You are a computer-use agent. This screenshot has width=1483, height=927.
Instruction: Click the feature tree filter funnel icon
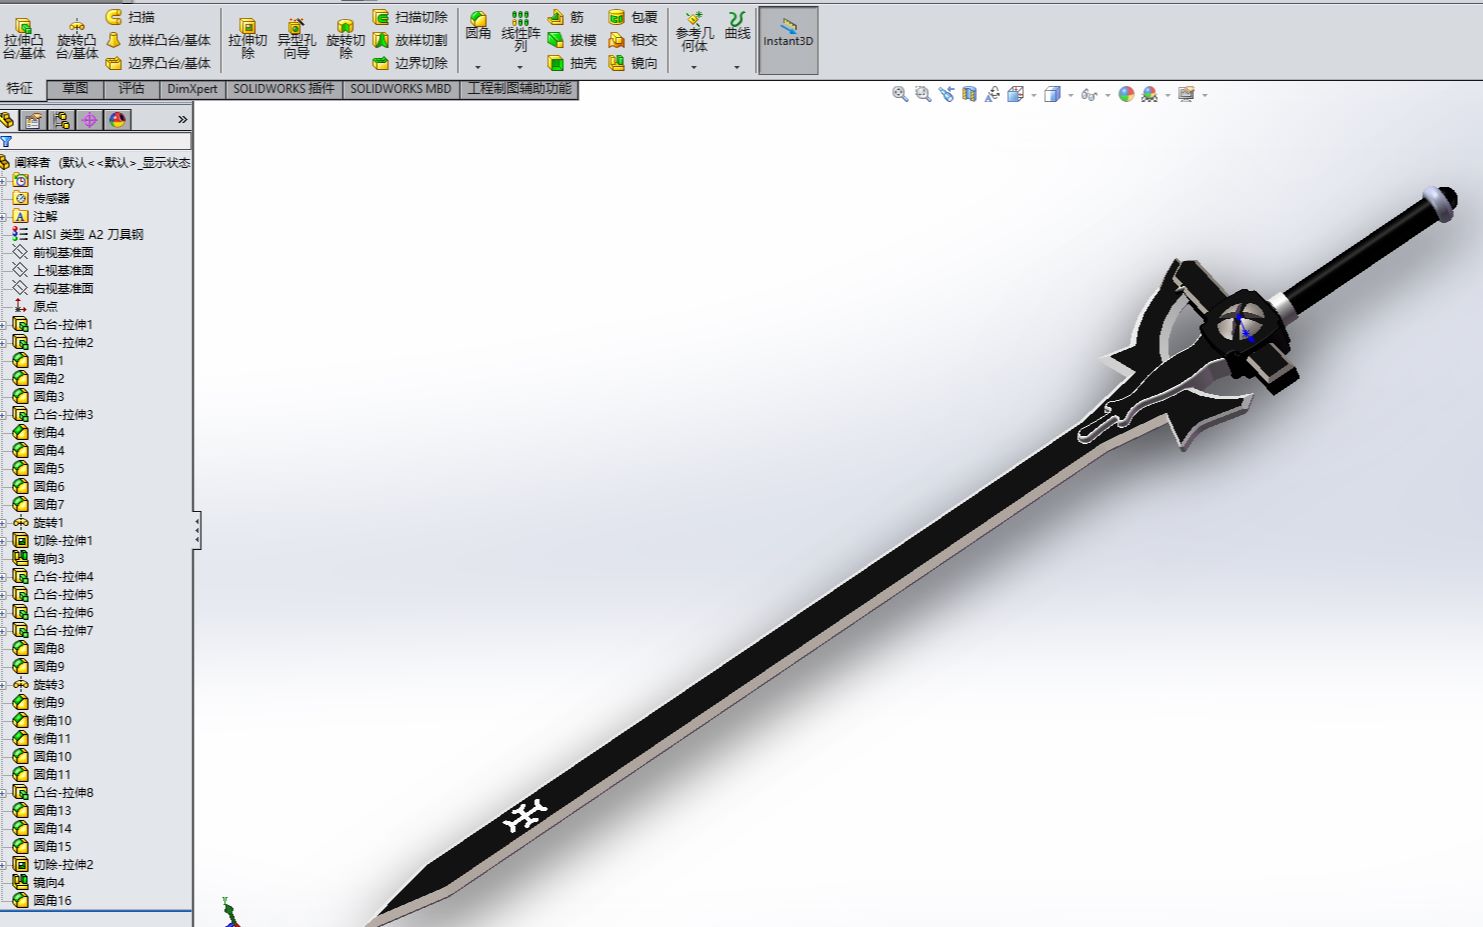(x=6, y=142)
